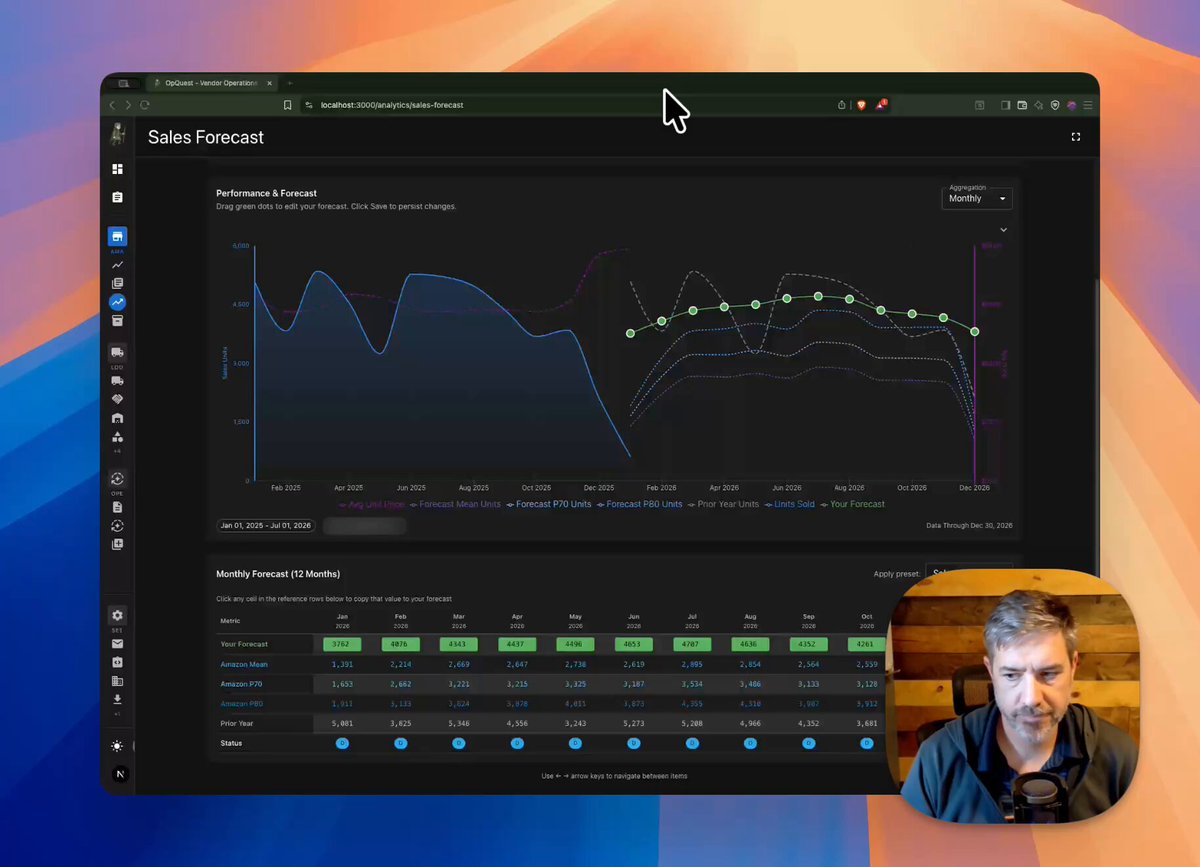This screenshot has width=1200, height=867.
Task: Toggle light/dark theme sun icon
Action: [x=118, y=746]
